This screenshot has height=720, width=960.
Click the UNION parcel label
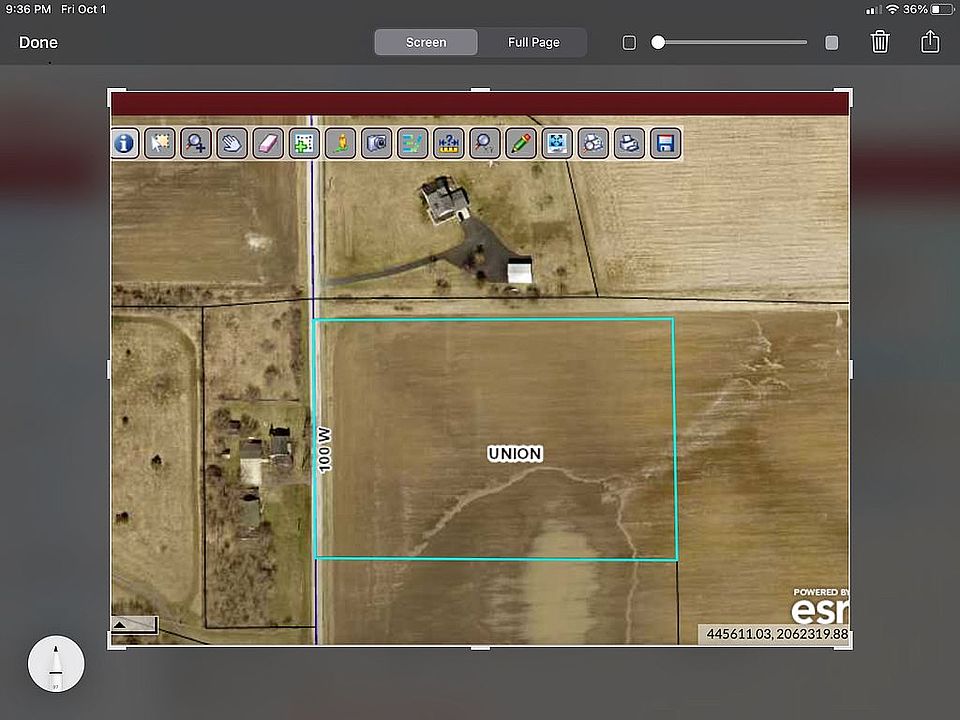pyautogui.click(x=515, y=454)
